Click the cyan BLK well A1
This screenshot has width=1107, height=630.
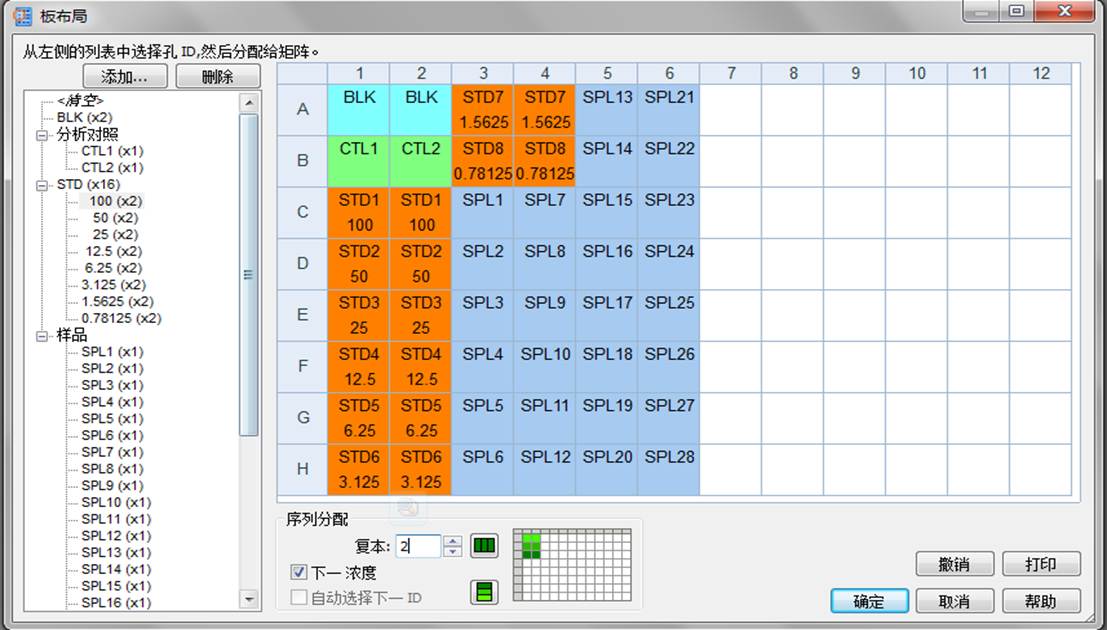pos(359,110)
